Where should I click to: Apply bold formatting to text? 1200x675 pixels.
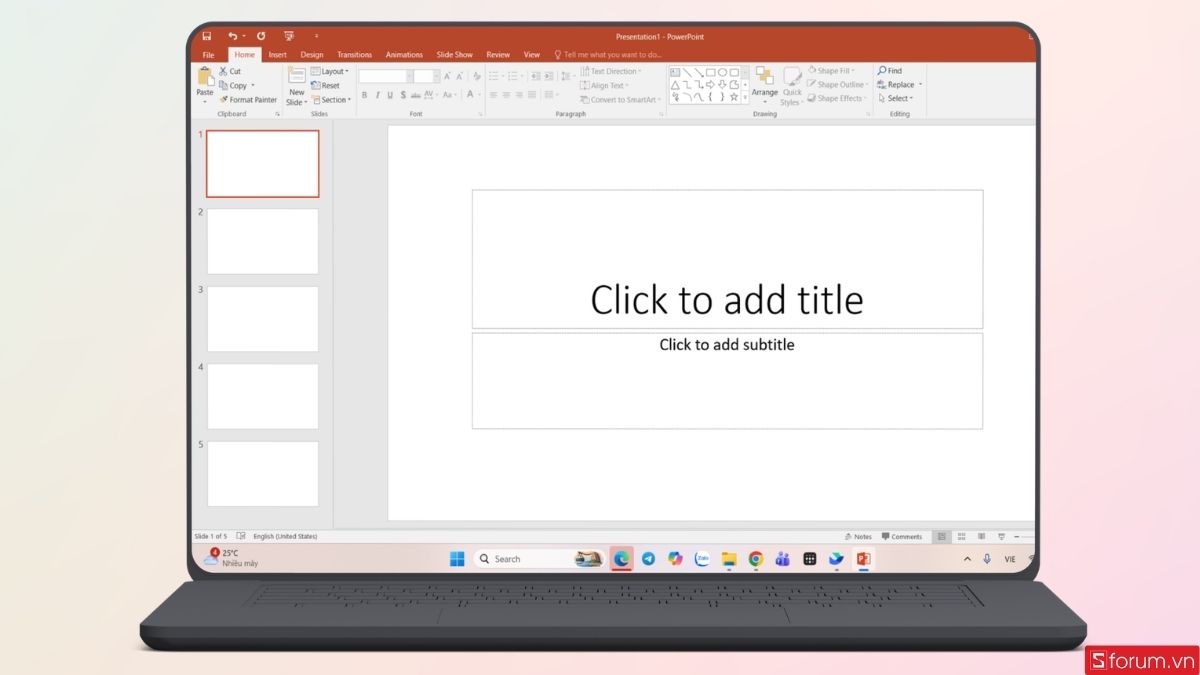[x=365, y=97]
